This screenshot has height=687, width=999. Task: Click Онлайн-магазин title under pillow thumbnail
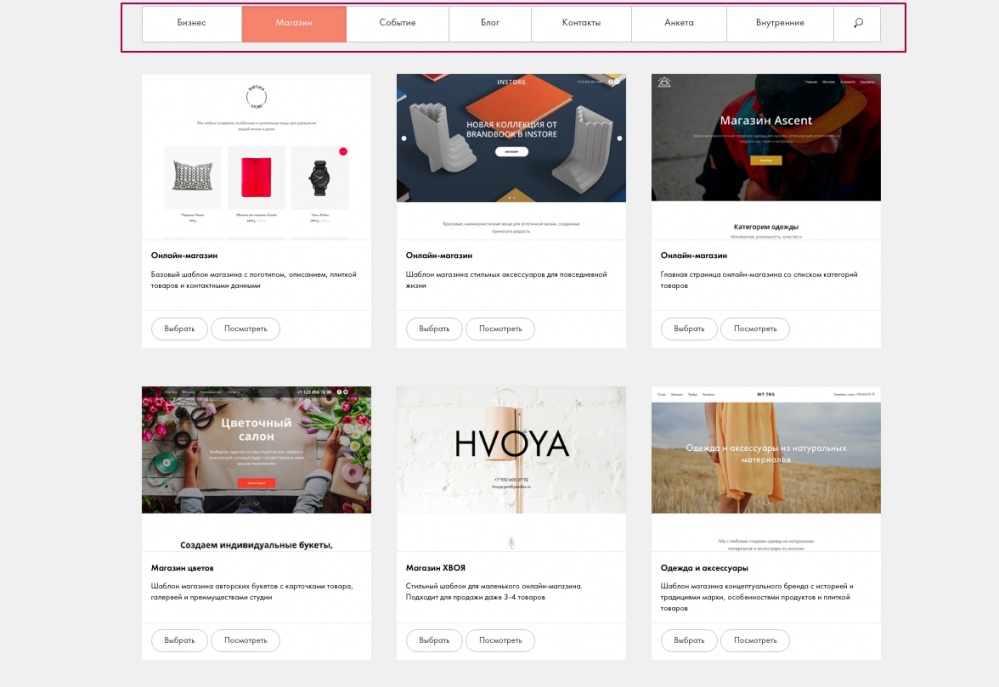184,256
